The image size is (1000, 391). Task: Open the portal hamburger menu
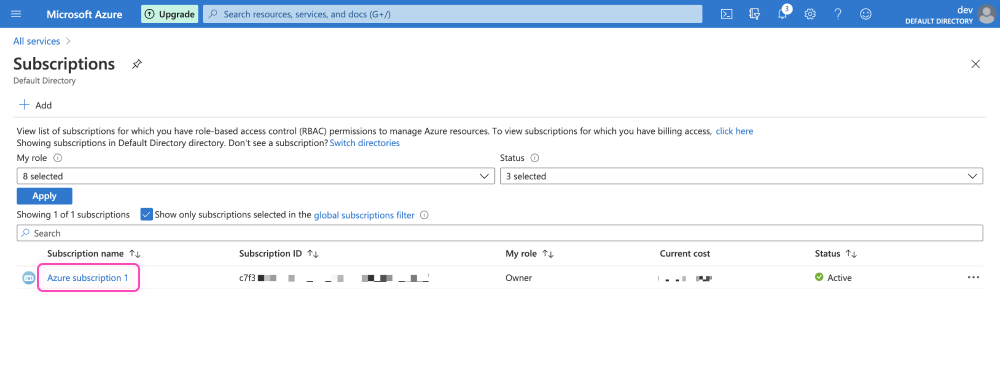tap(16, 14)
